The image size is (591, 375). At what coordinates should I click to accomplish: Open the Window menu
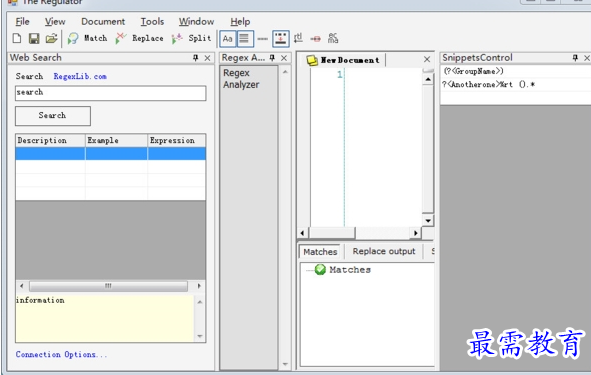pyautogui.click(x=196, y=21)
